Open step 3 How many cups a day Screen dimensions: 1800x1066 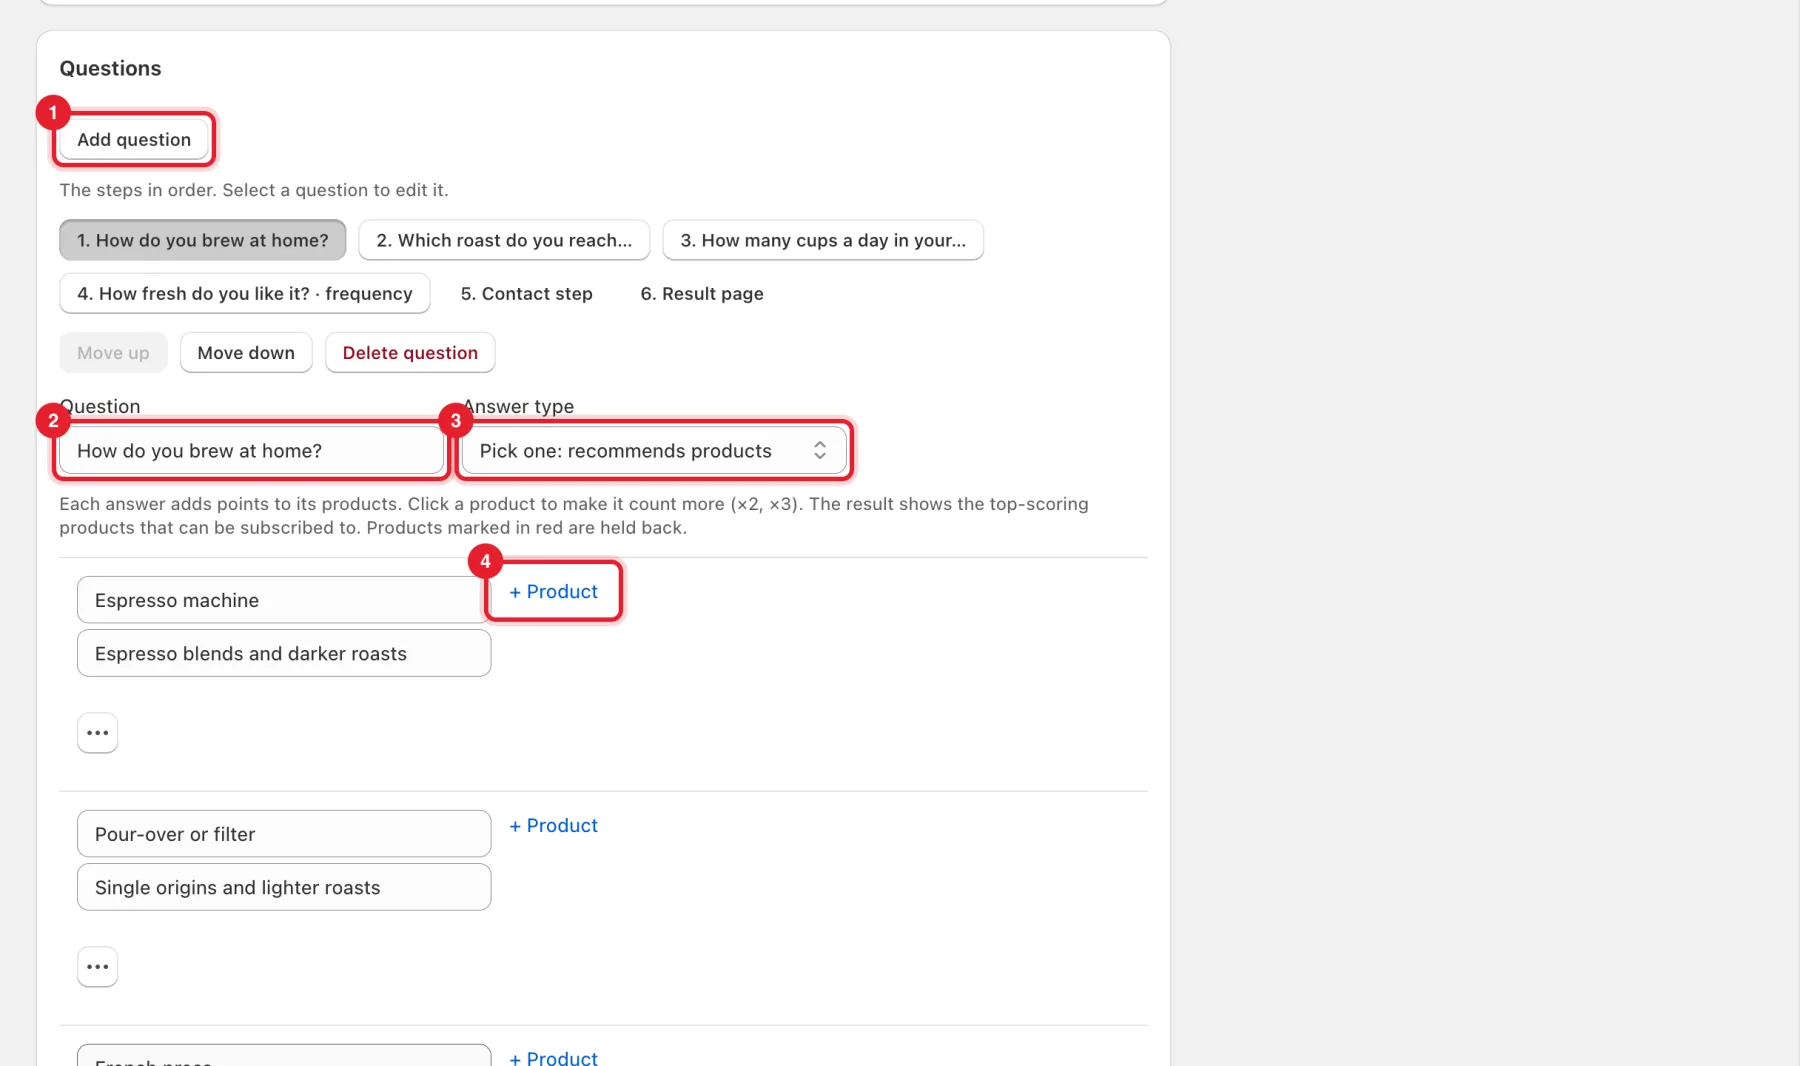823,240
